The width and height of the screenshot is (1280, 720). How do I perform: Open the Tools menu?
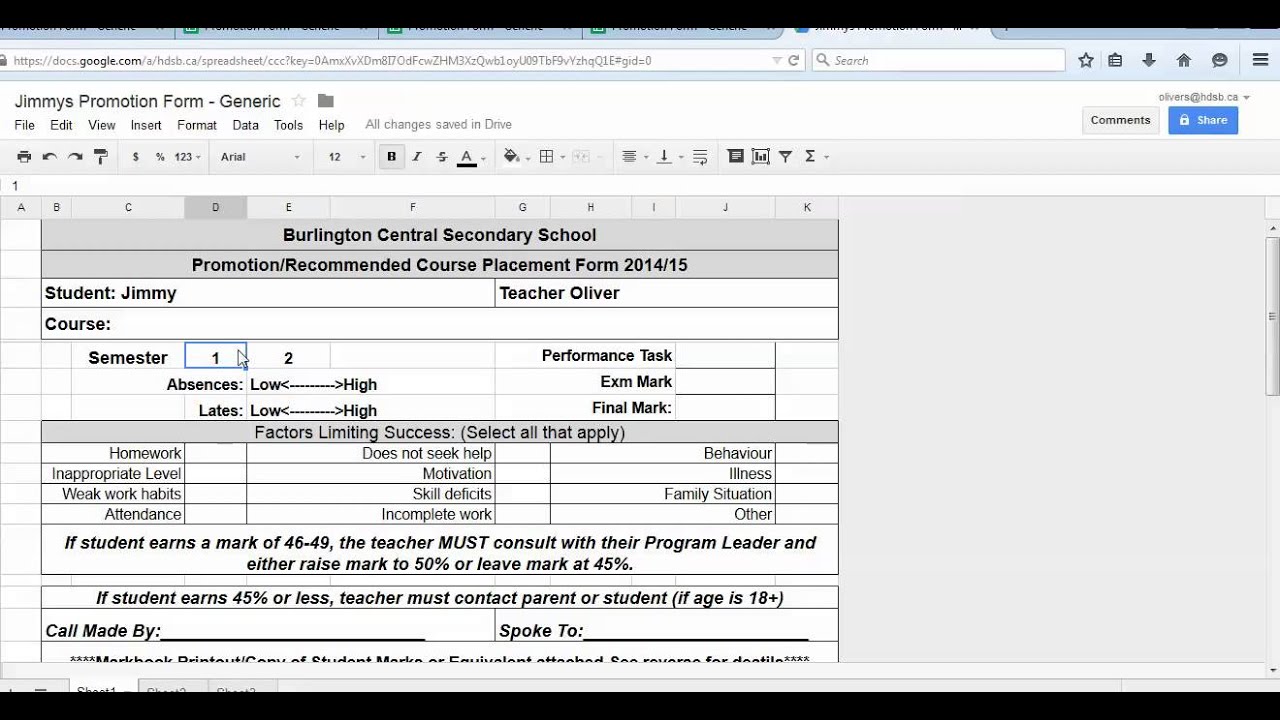click(288, 125)
